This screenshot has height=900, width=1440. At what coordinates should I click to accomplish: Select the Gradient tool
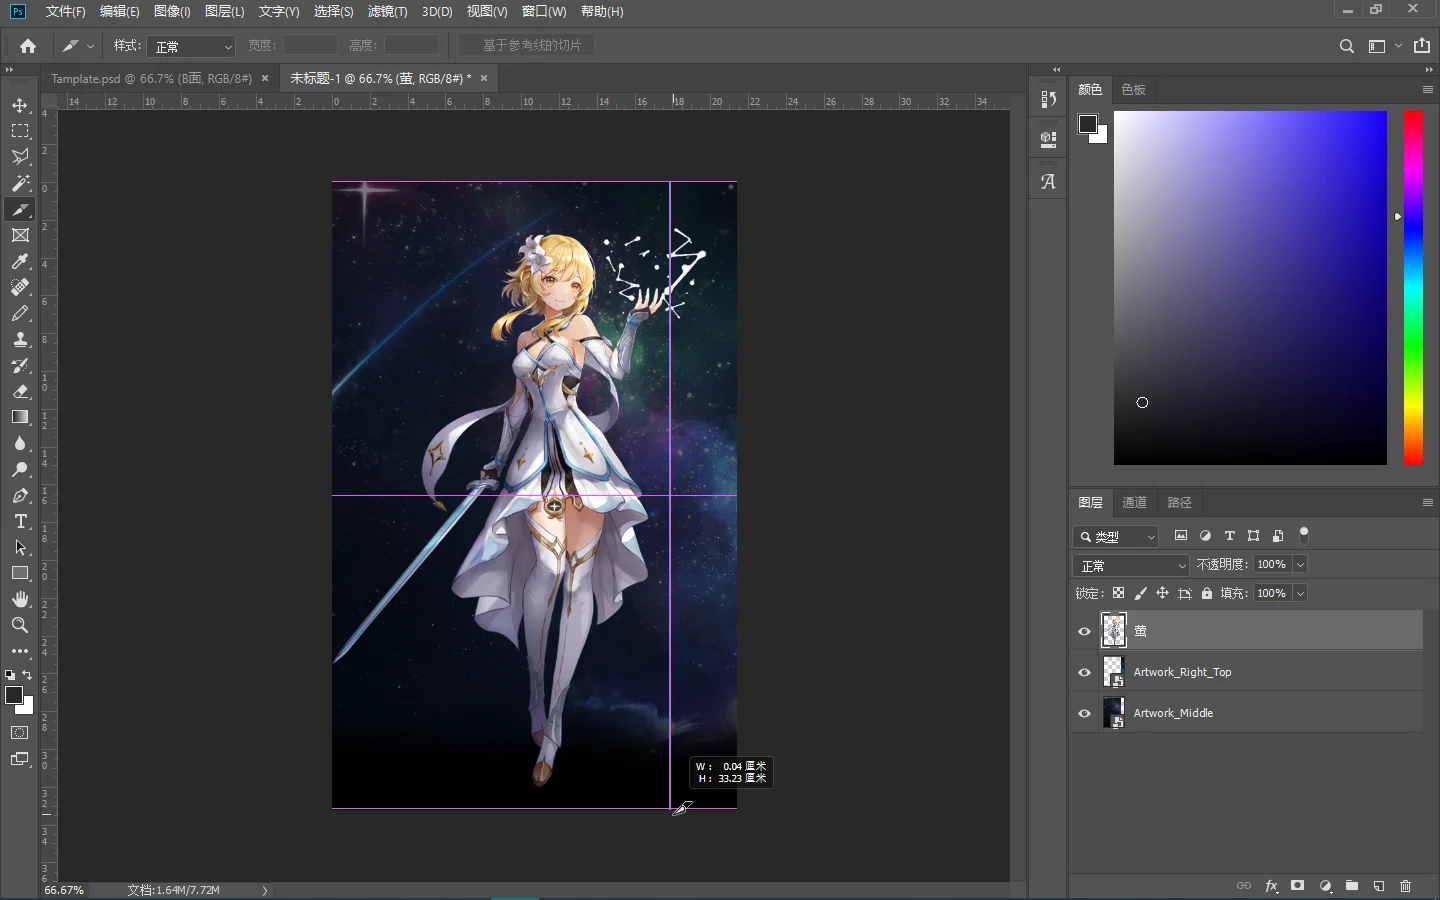click(x=20, y=417)
